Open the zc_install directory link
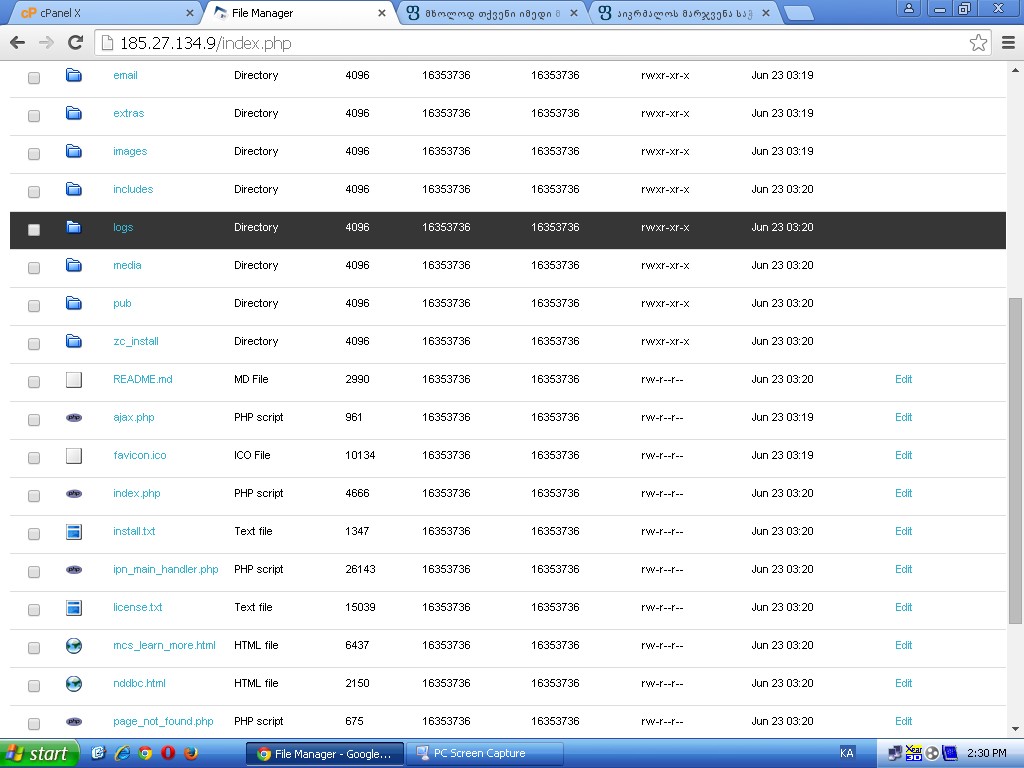 coord(136,341)
